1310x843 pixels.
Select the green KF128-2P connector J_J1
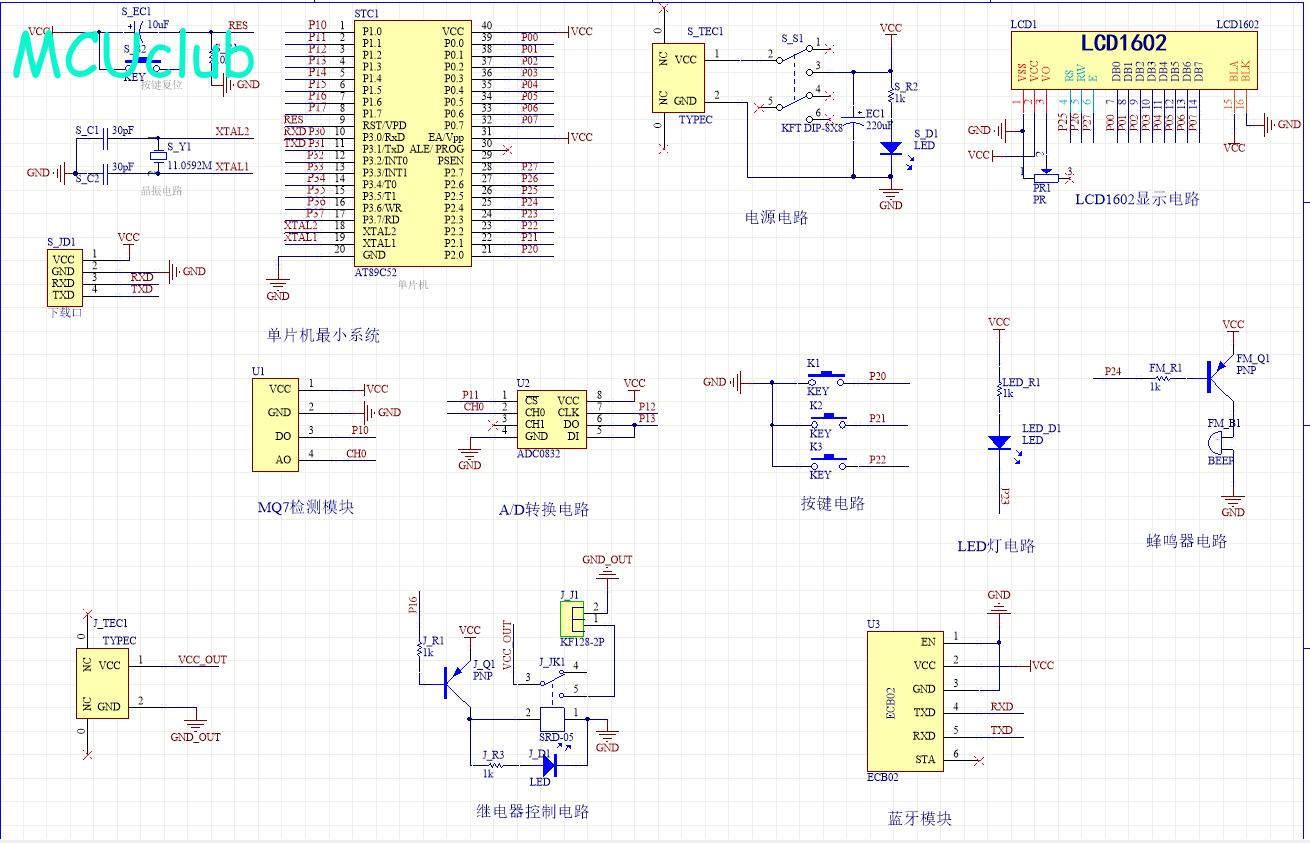[x=571, y=618]
